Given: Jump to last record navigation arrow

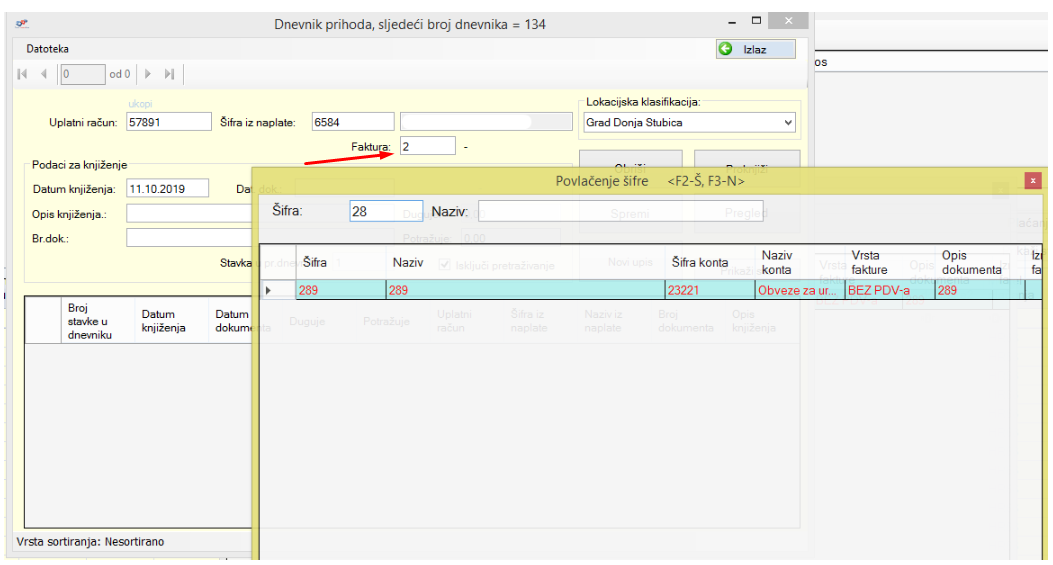Looking at the screenshot, I should (169, 74).
